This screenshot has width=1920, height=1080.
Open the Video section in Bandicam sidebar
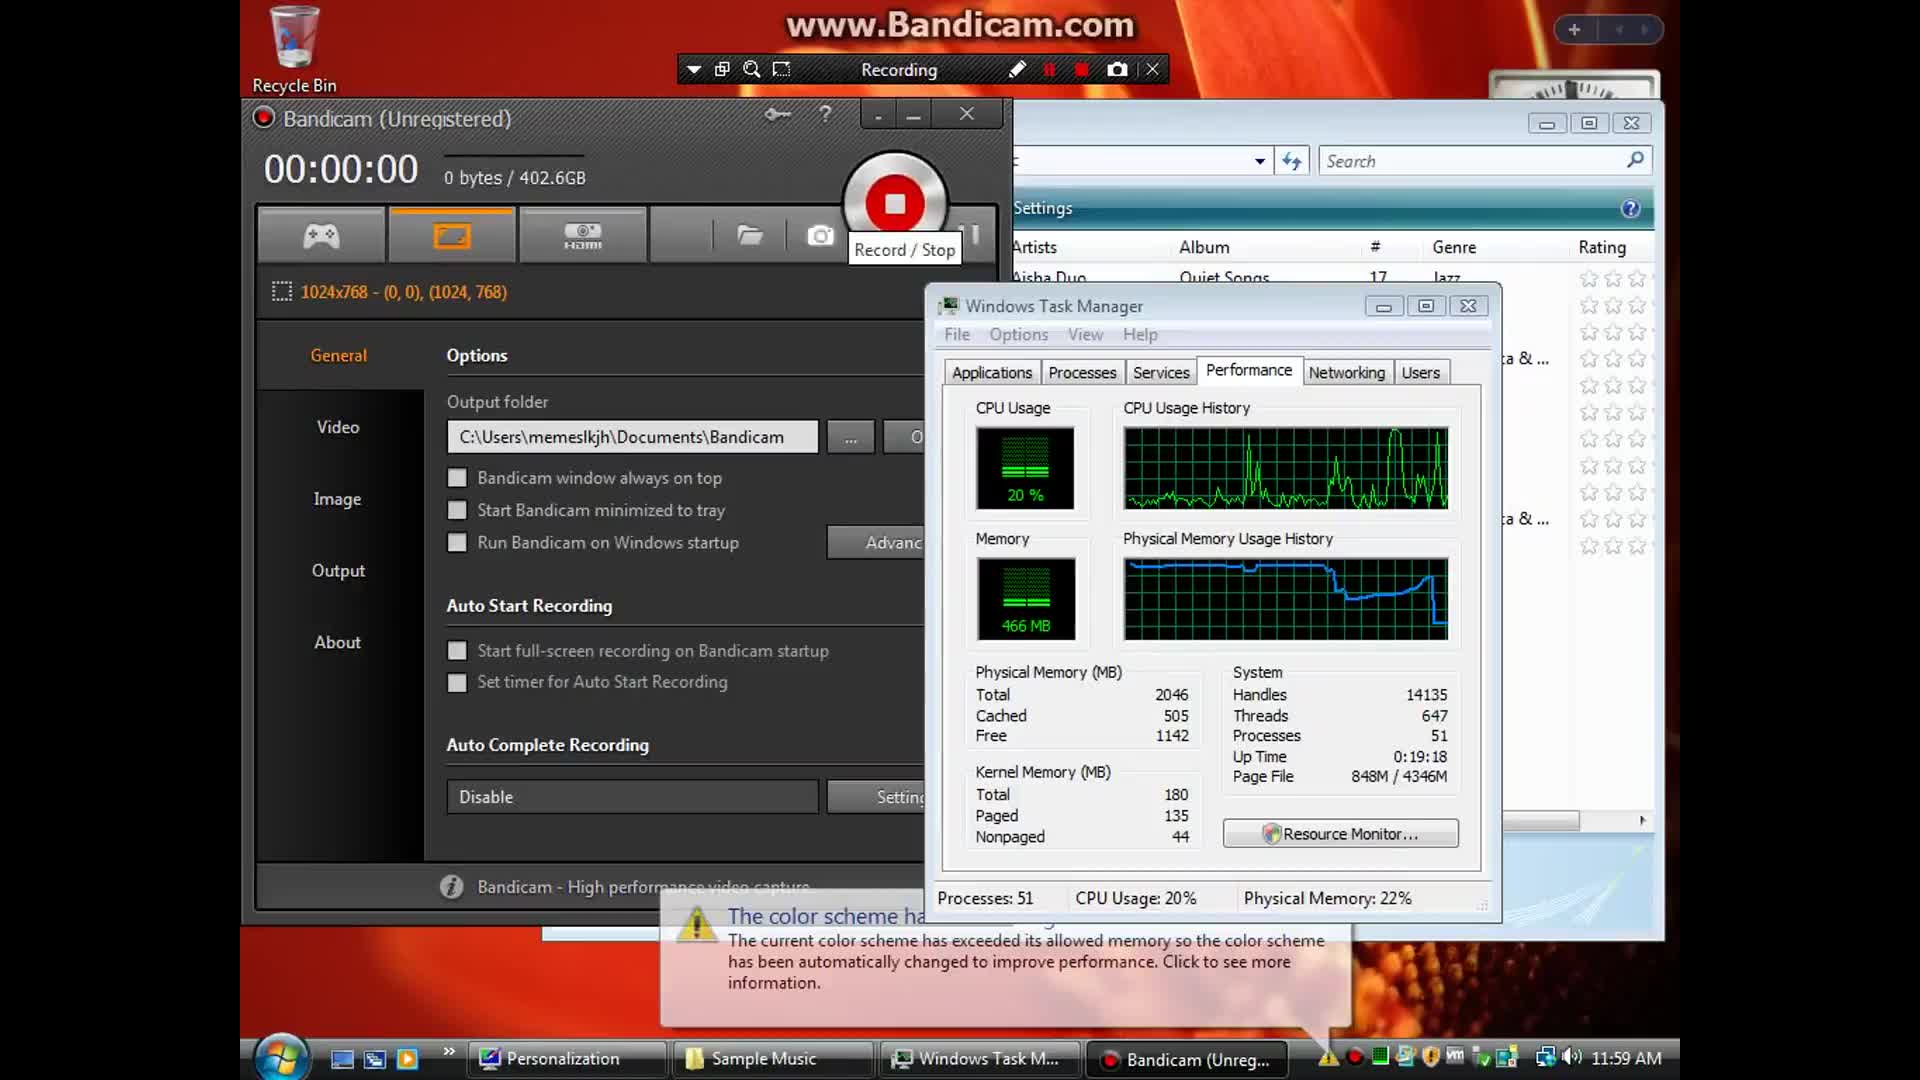[x=338, y=427]
